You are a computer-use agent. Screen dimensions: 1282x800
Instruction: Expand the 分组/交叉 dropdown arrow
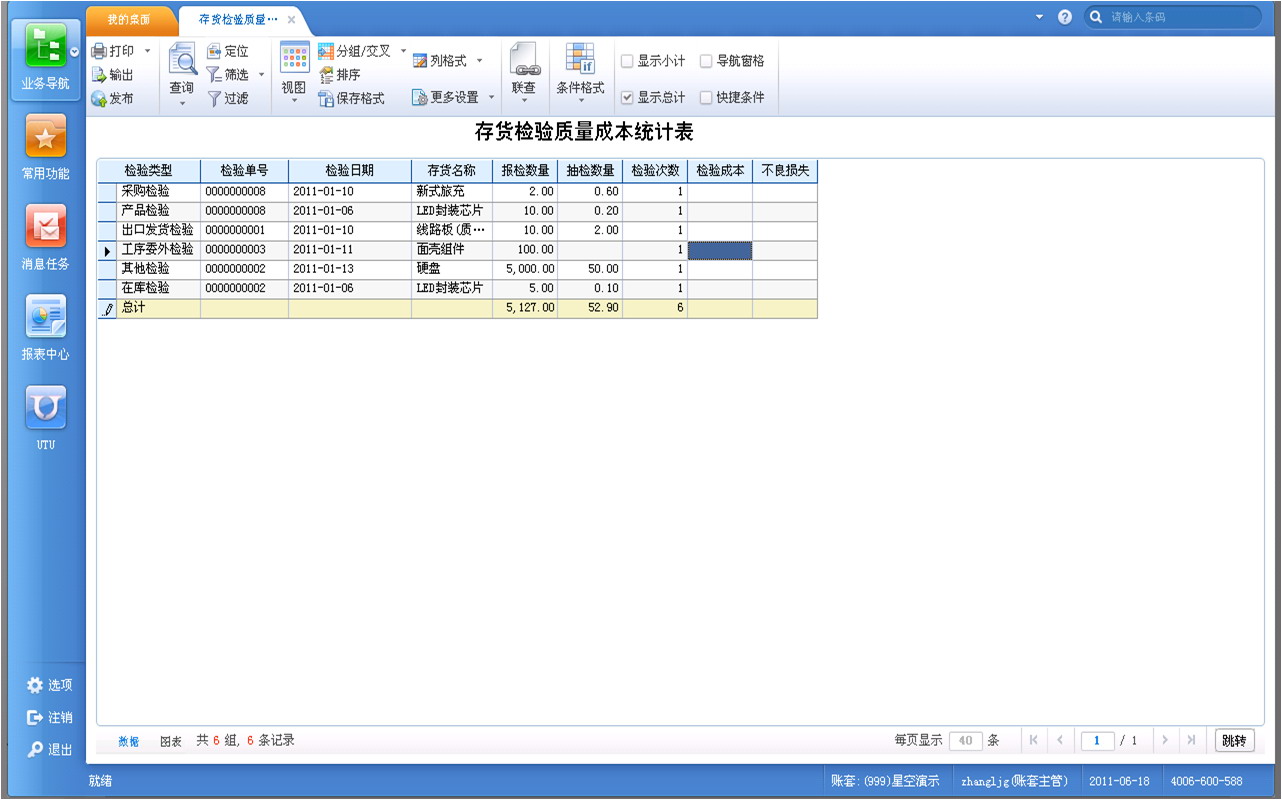pos(404,51)
